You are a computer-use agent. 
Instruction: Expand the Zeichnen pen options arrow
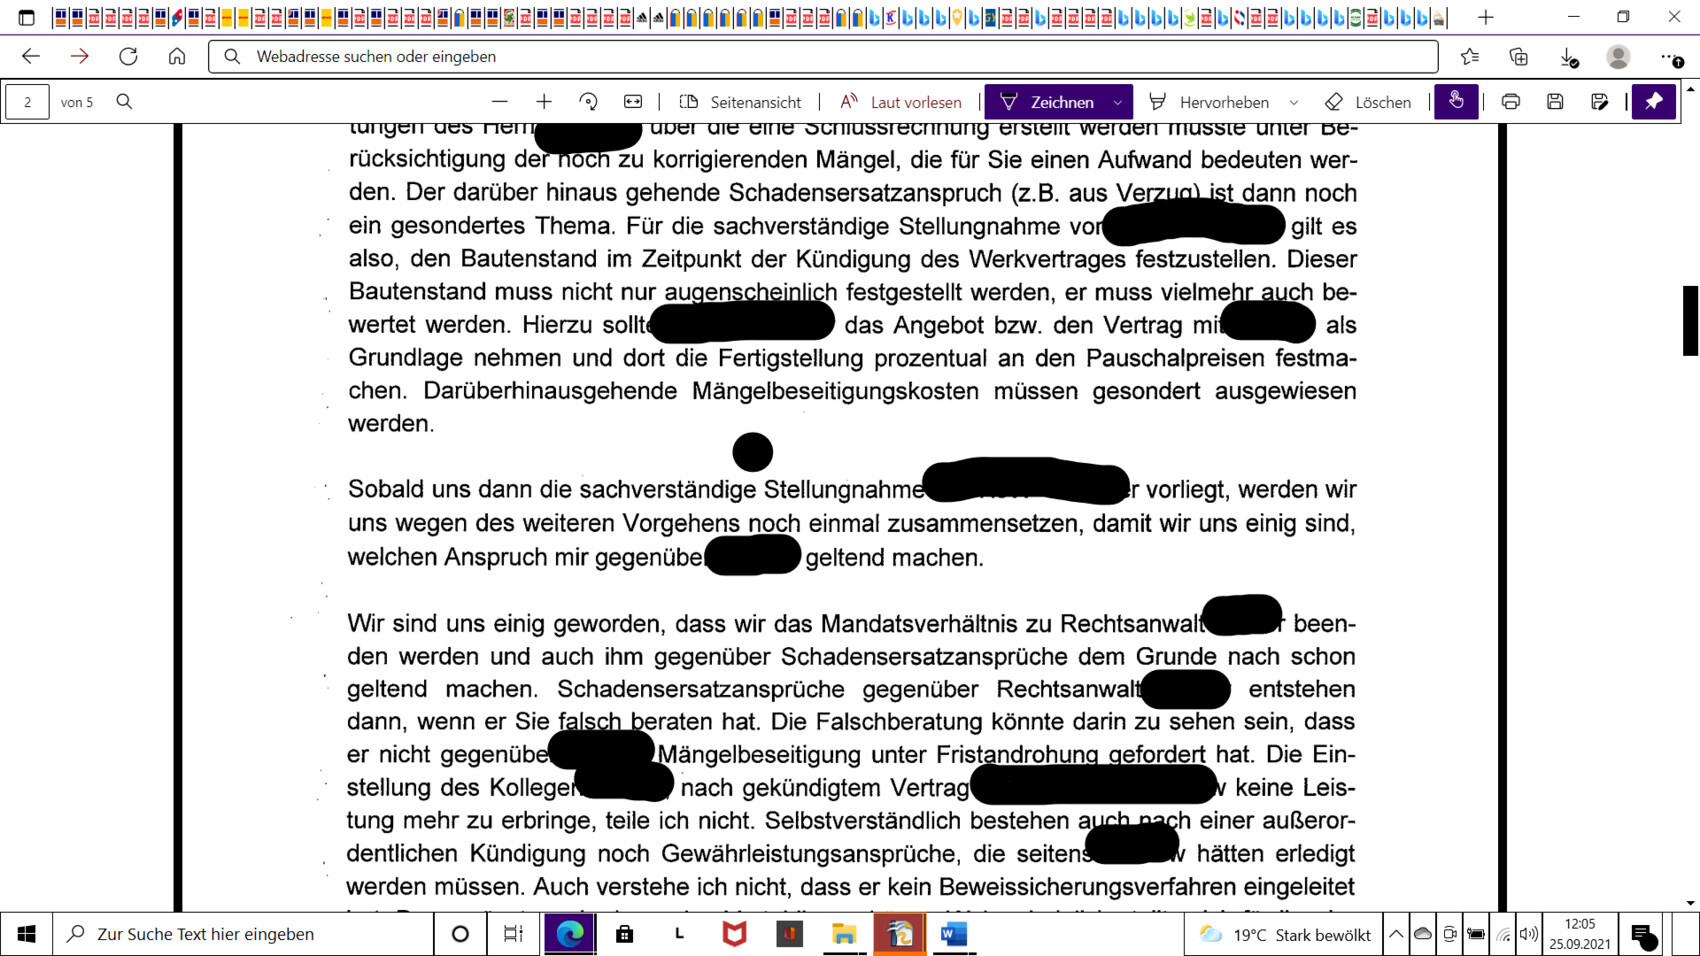tap(1118, 102)
